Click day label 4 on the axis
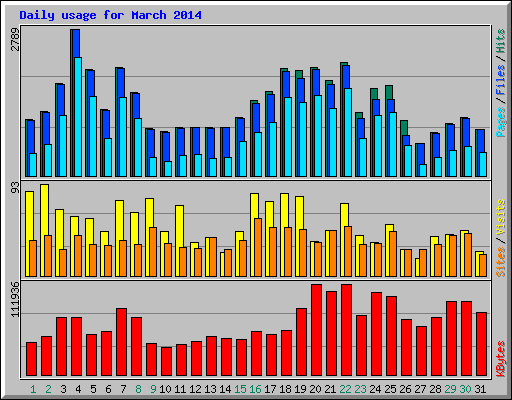Viewport: 512px width, 400px height. pyautogui.click(x=78, y=389)
